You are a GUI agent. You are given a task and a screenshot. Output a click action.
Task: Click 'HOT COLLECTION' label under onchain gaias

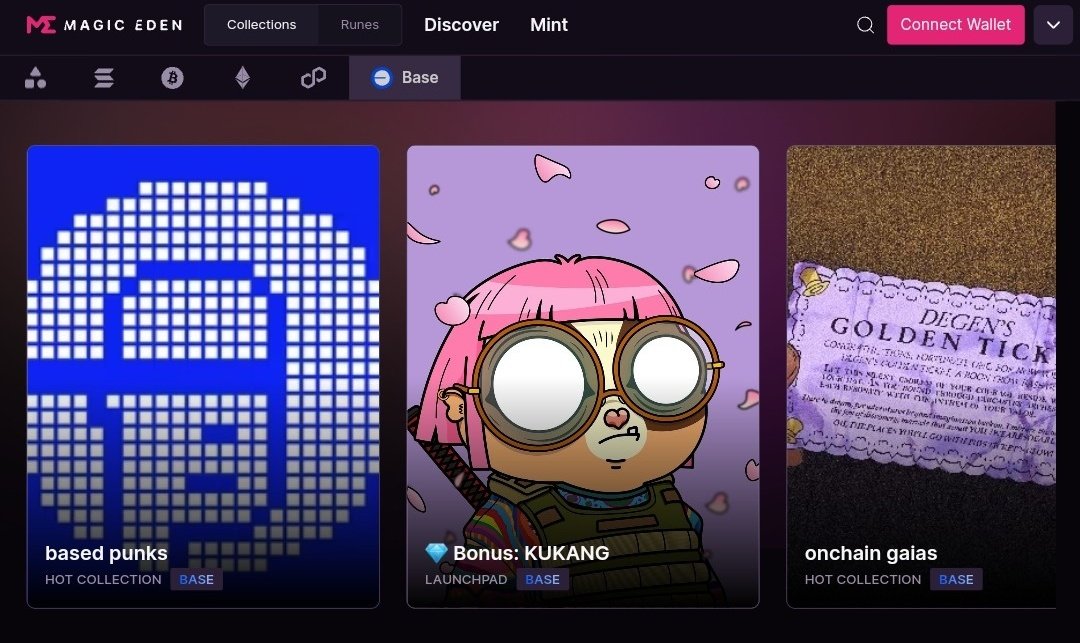863,580
